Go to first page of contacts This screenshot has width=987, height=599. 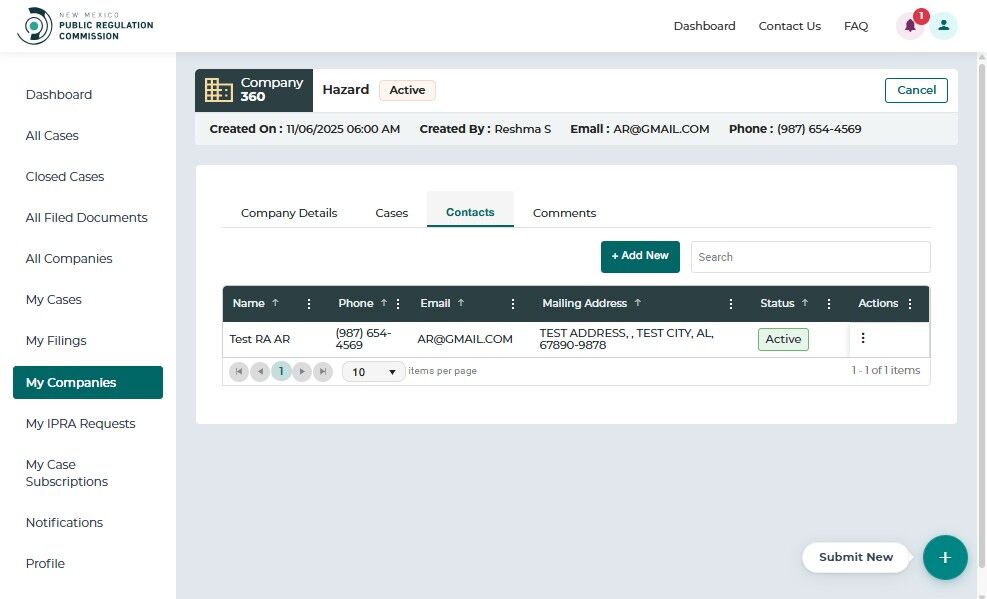[239, 371]
